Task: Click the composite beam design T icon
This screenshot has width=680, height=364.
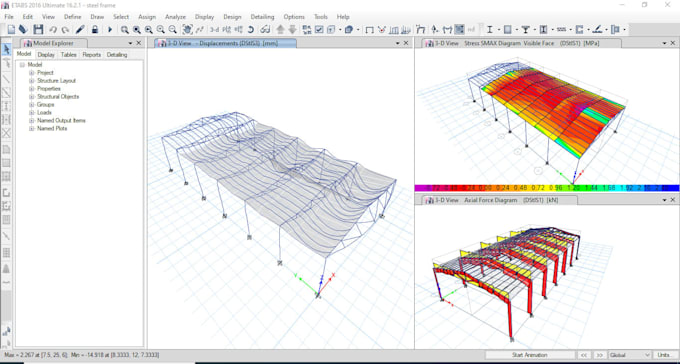Action: tap(526, 30)
